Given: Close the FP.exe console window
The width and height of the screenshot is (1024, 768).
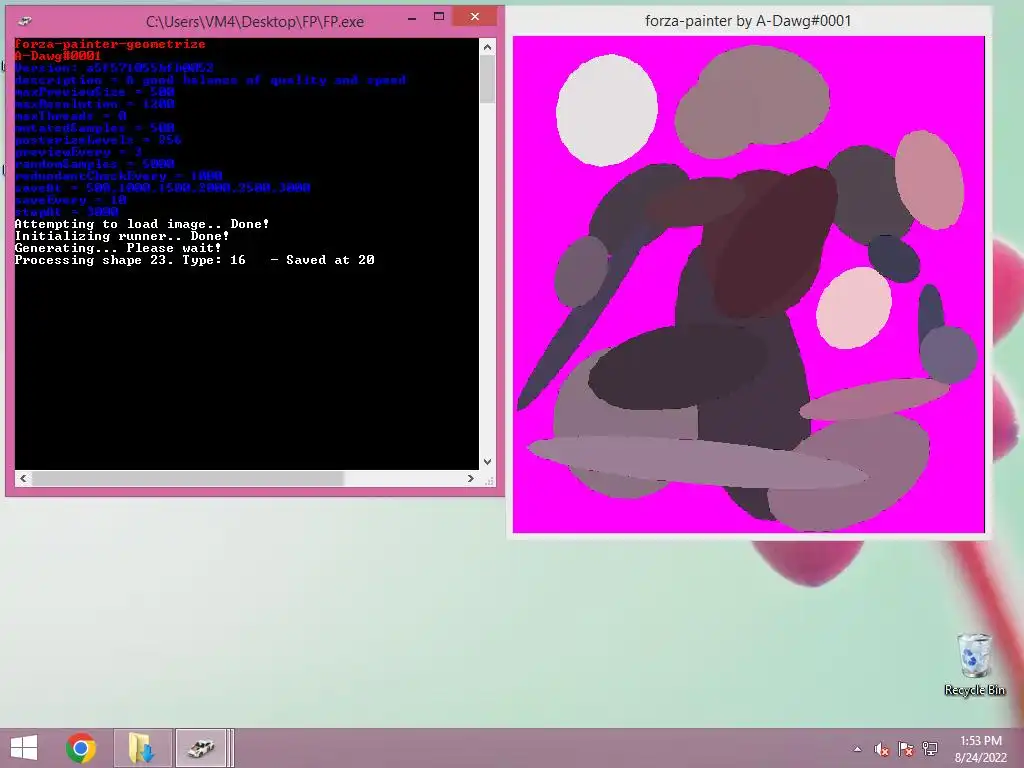Looking at the screenshot, I should point(475,17).
